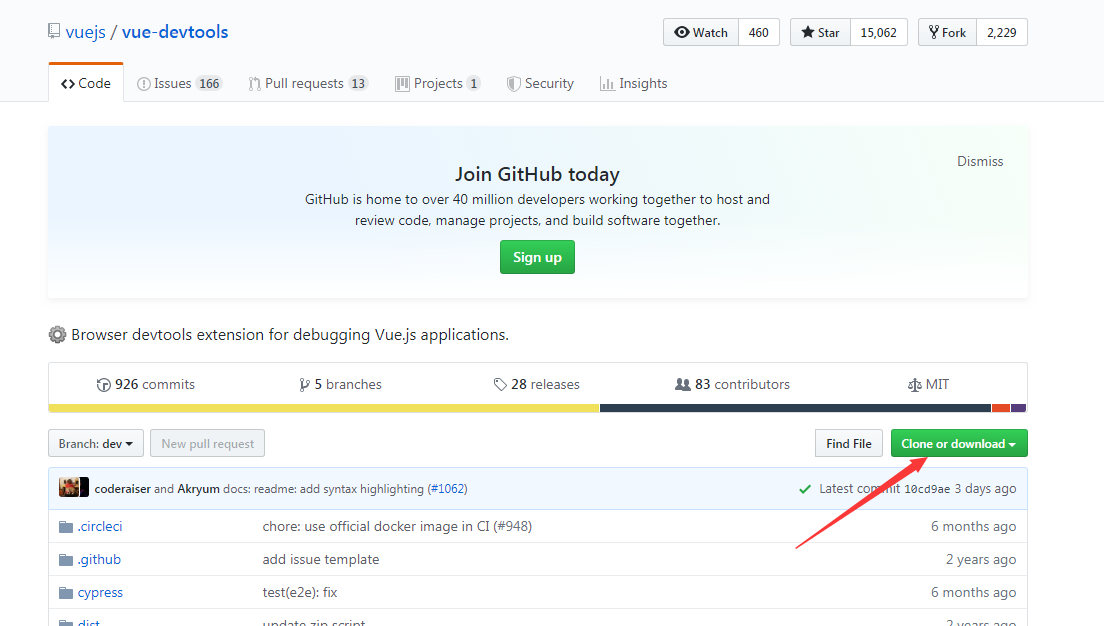
Task: Expand the Clone or download menu
Action: 959,444
